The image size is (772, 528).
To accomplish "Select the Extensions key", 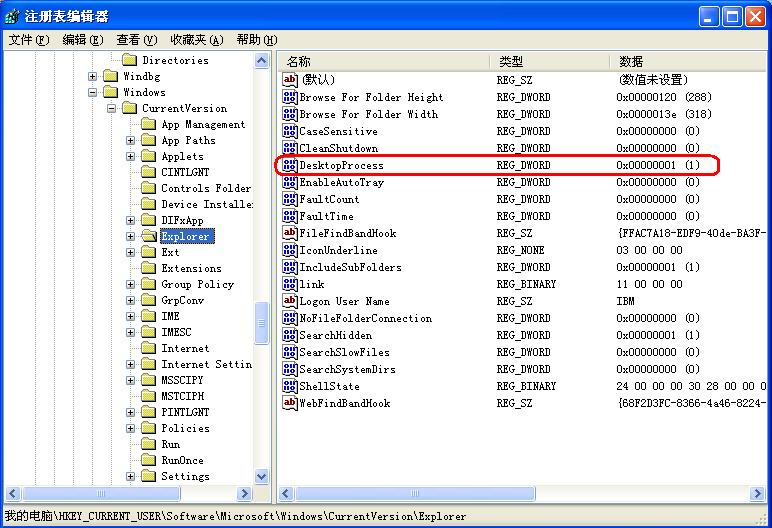I will click(191, 268).
